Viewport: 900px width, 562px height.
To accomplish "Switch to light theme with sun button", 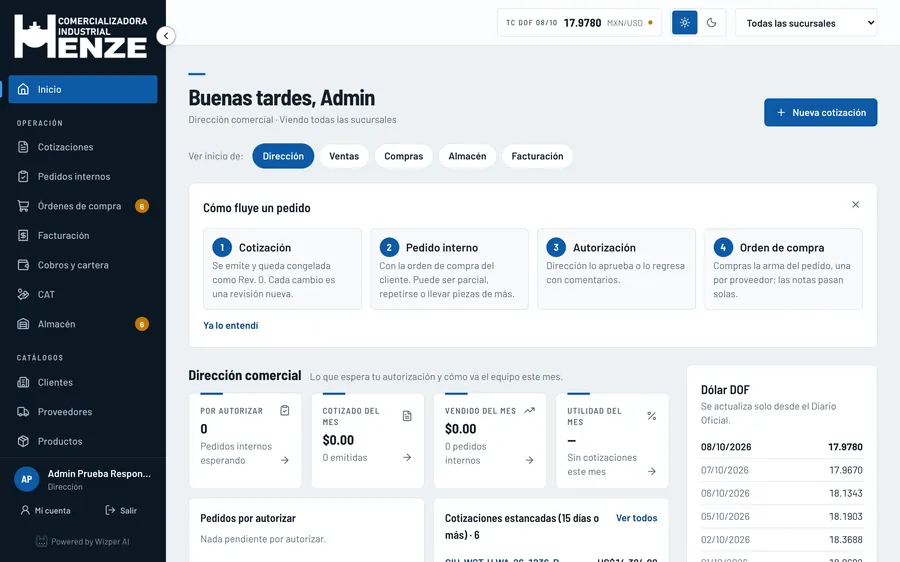I will point(685,22).
